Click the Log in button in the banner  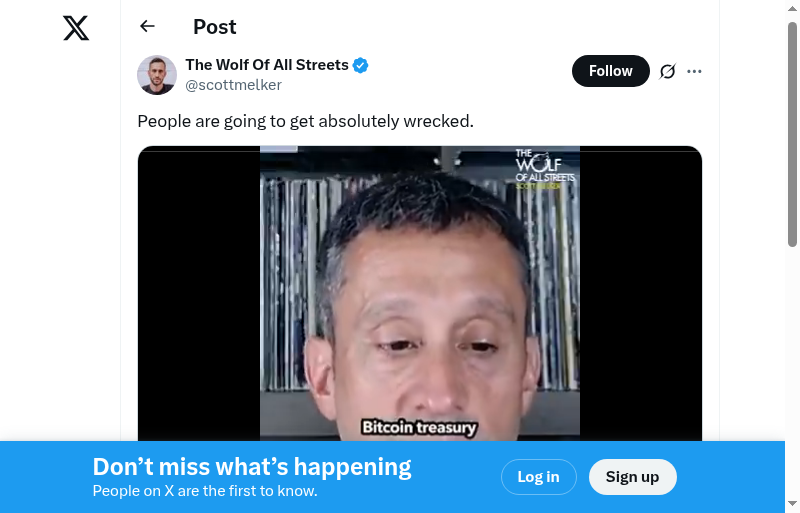coord(538,477)
